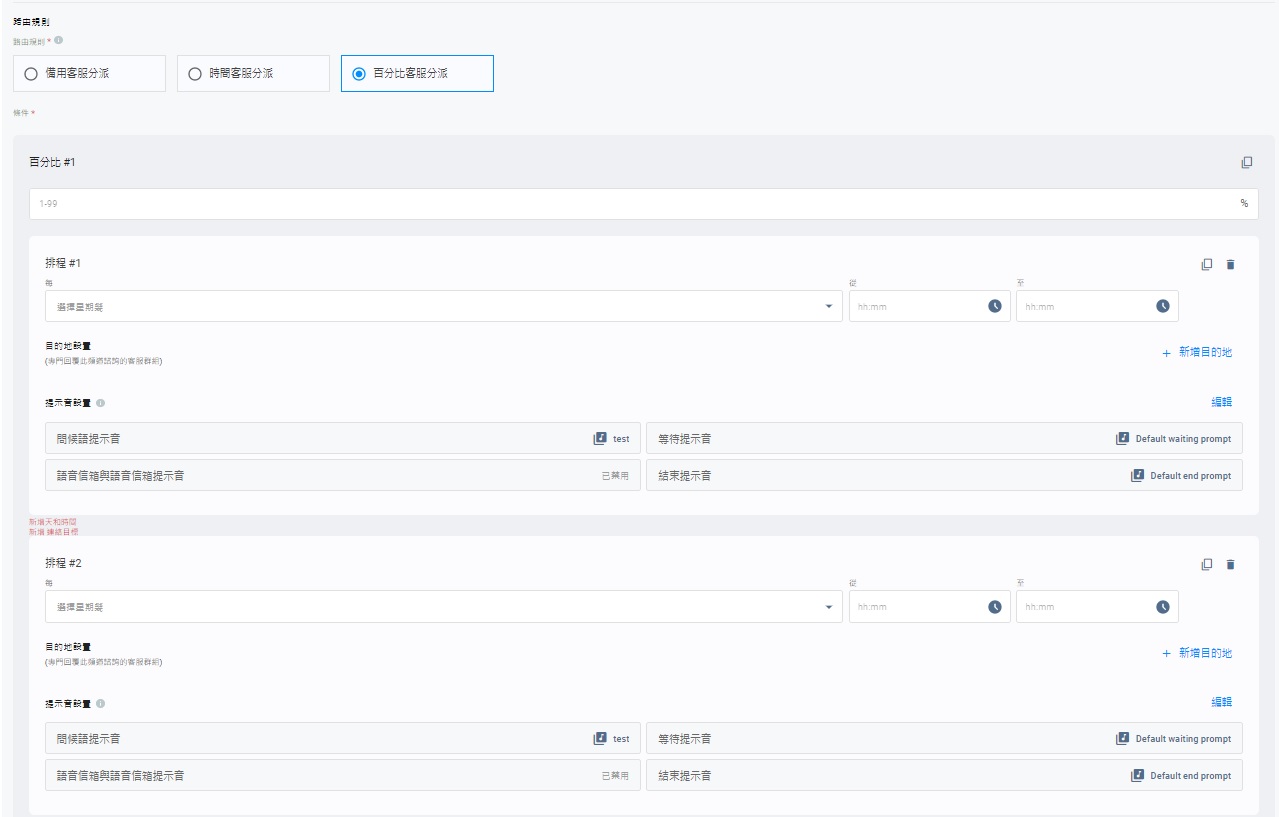Click 新增目的地 in 排程 #1

(x=1197, y=353)
